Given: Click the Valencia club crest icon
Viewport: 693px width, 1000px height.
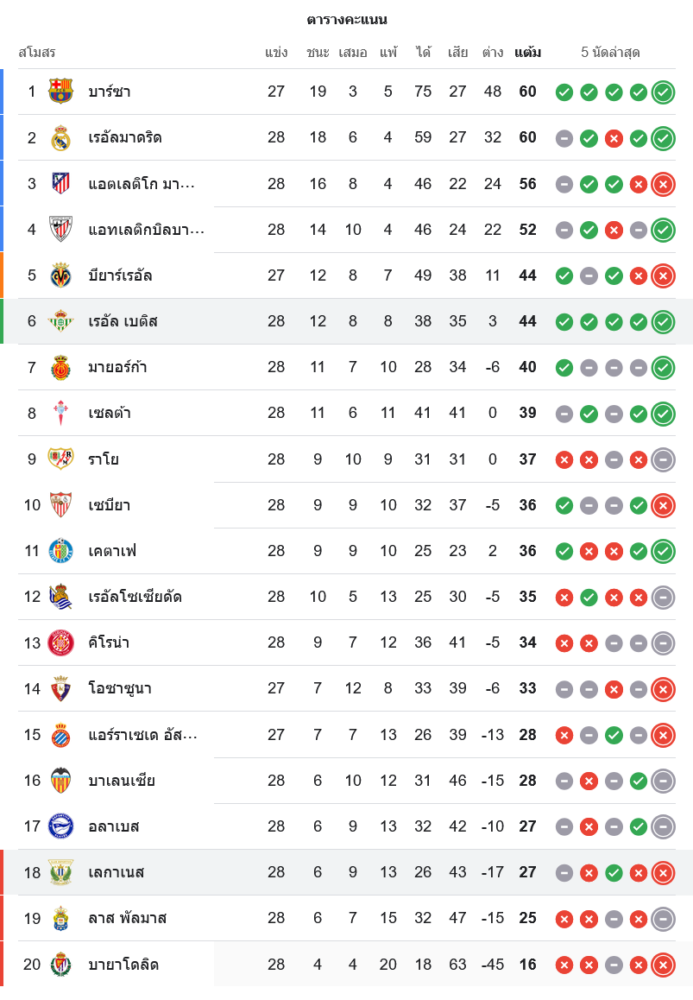Looking at the screenshot, I should pos(61,780).
